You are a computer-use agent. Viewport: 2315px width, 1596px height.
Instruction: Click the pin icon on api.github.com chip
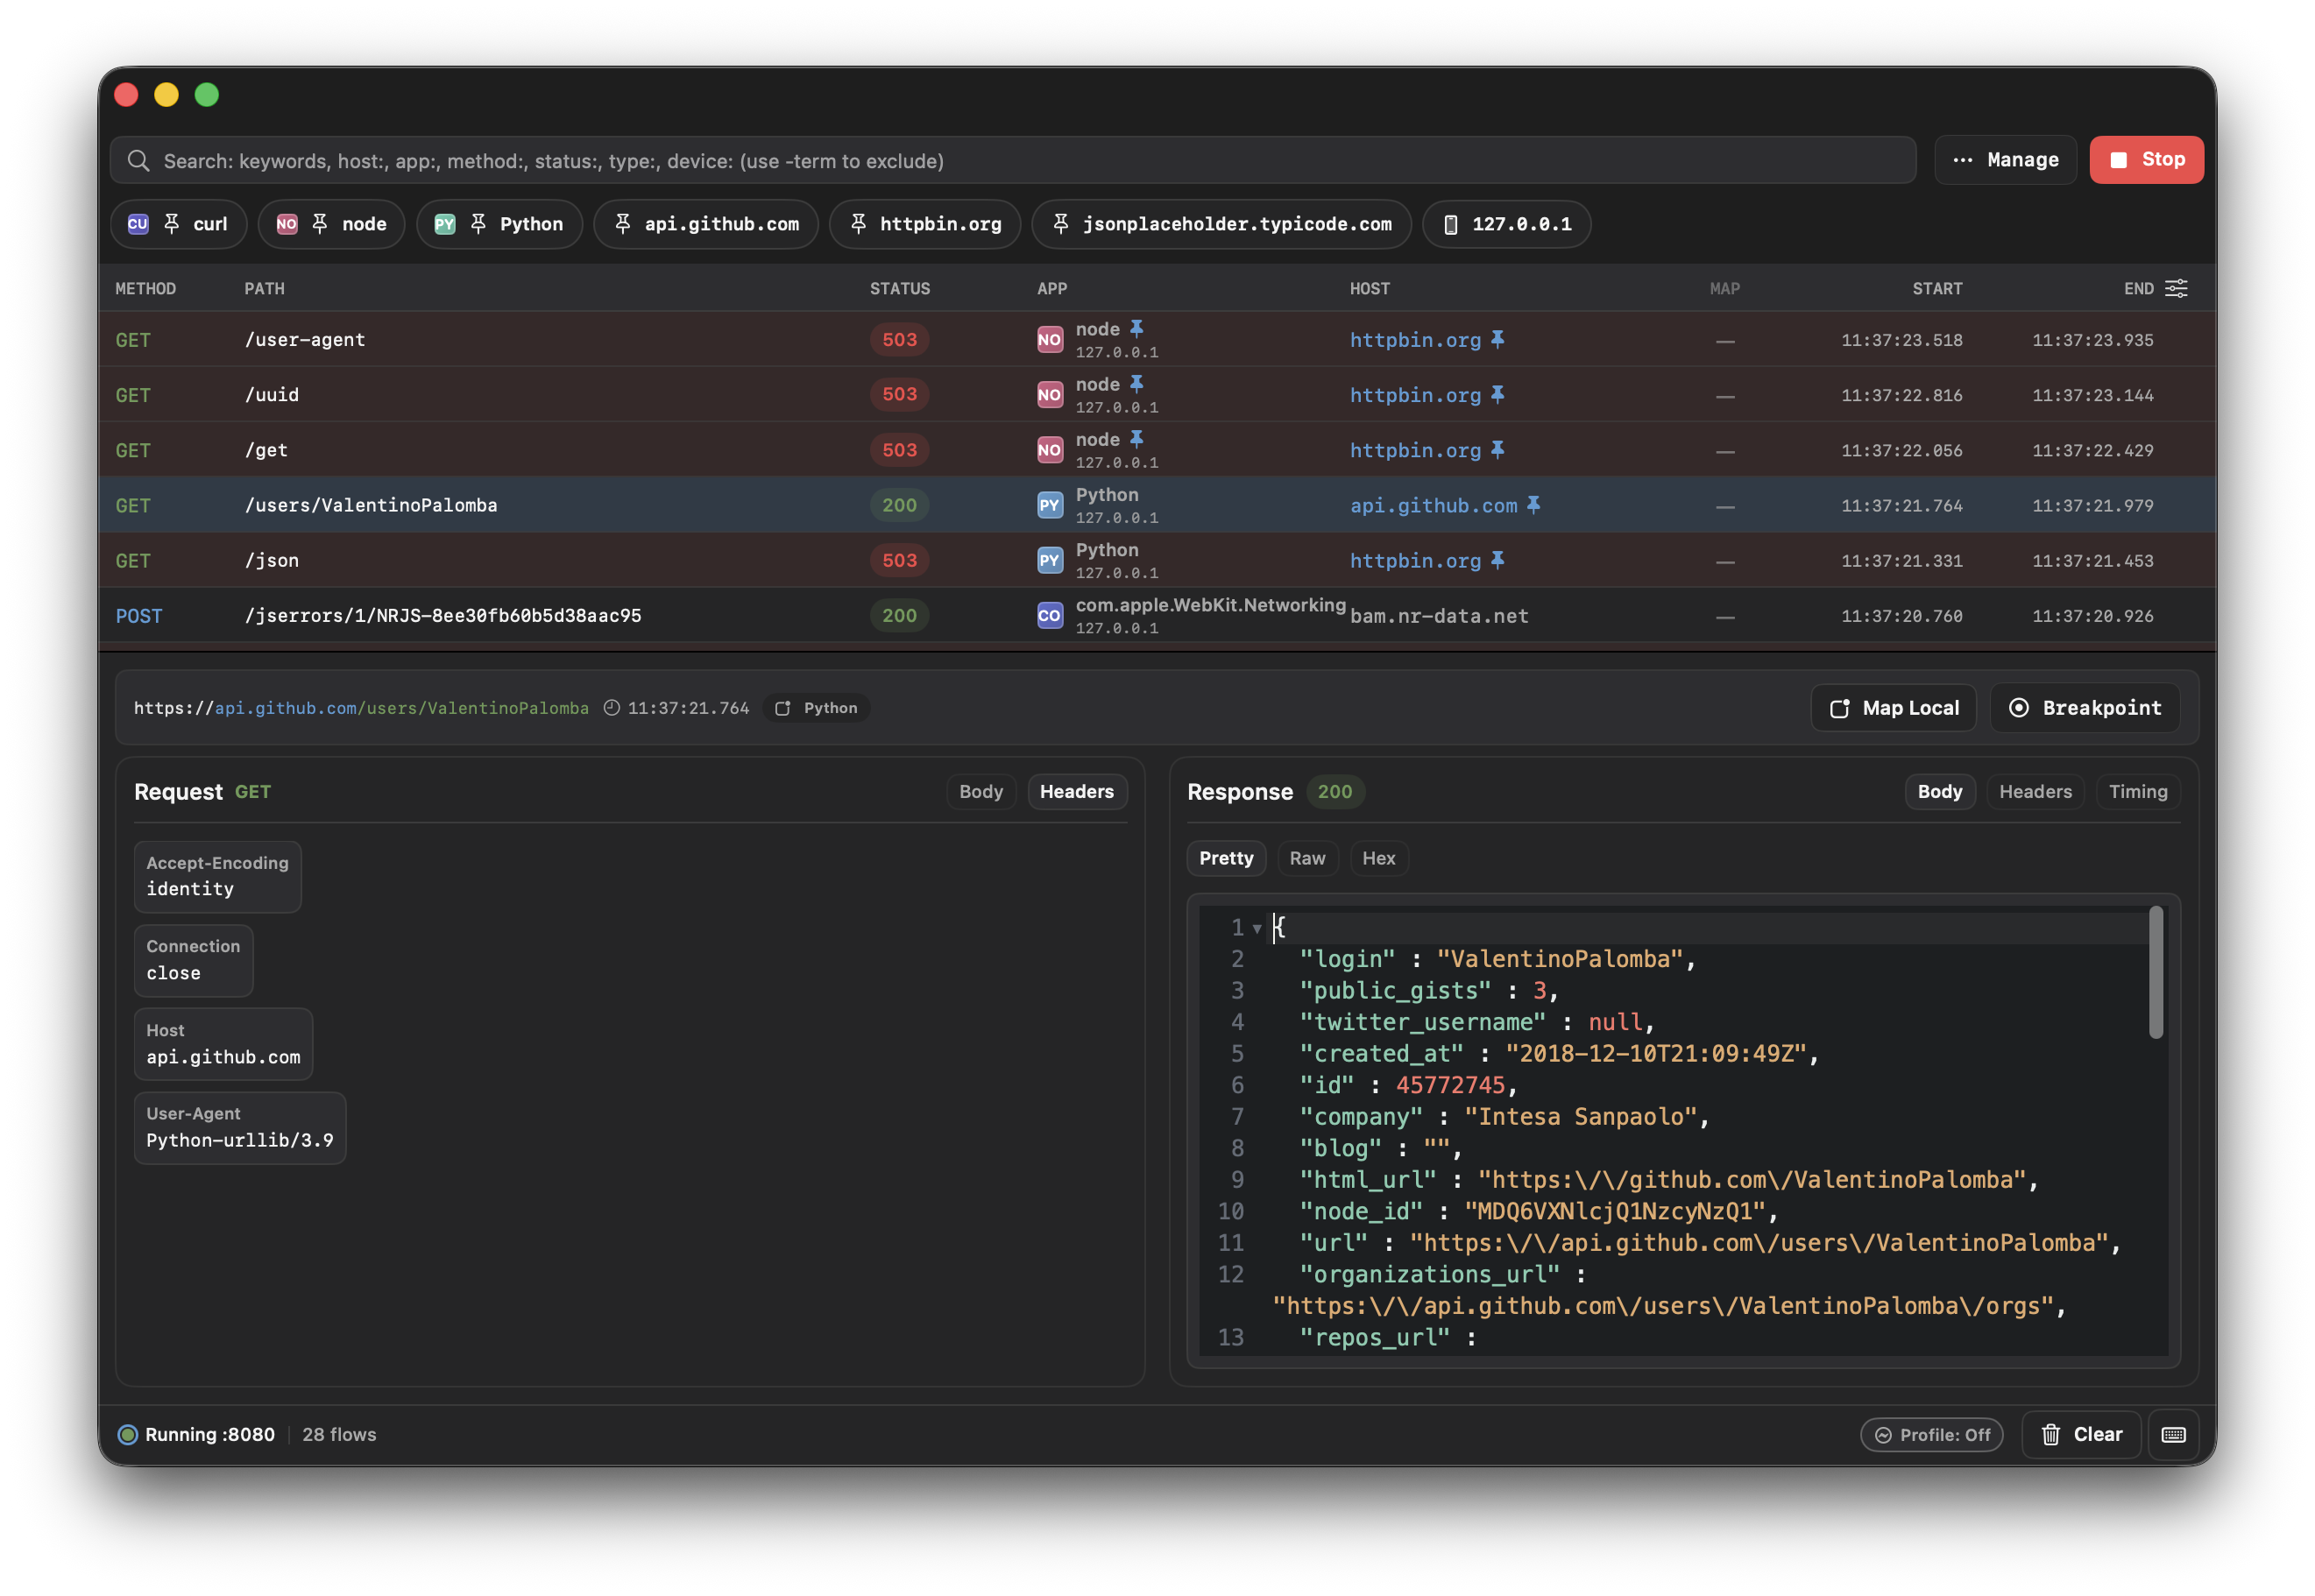coord(622,224)
